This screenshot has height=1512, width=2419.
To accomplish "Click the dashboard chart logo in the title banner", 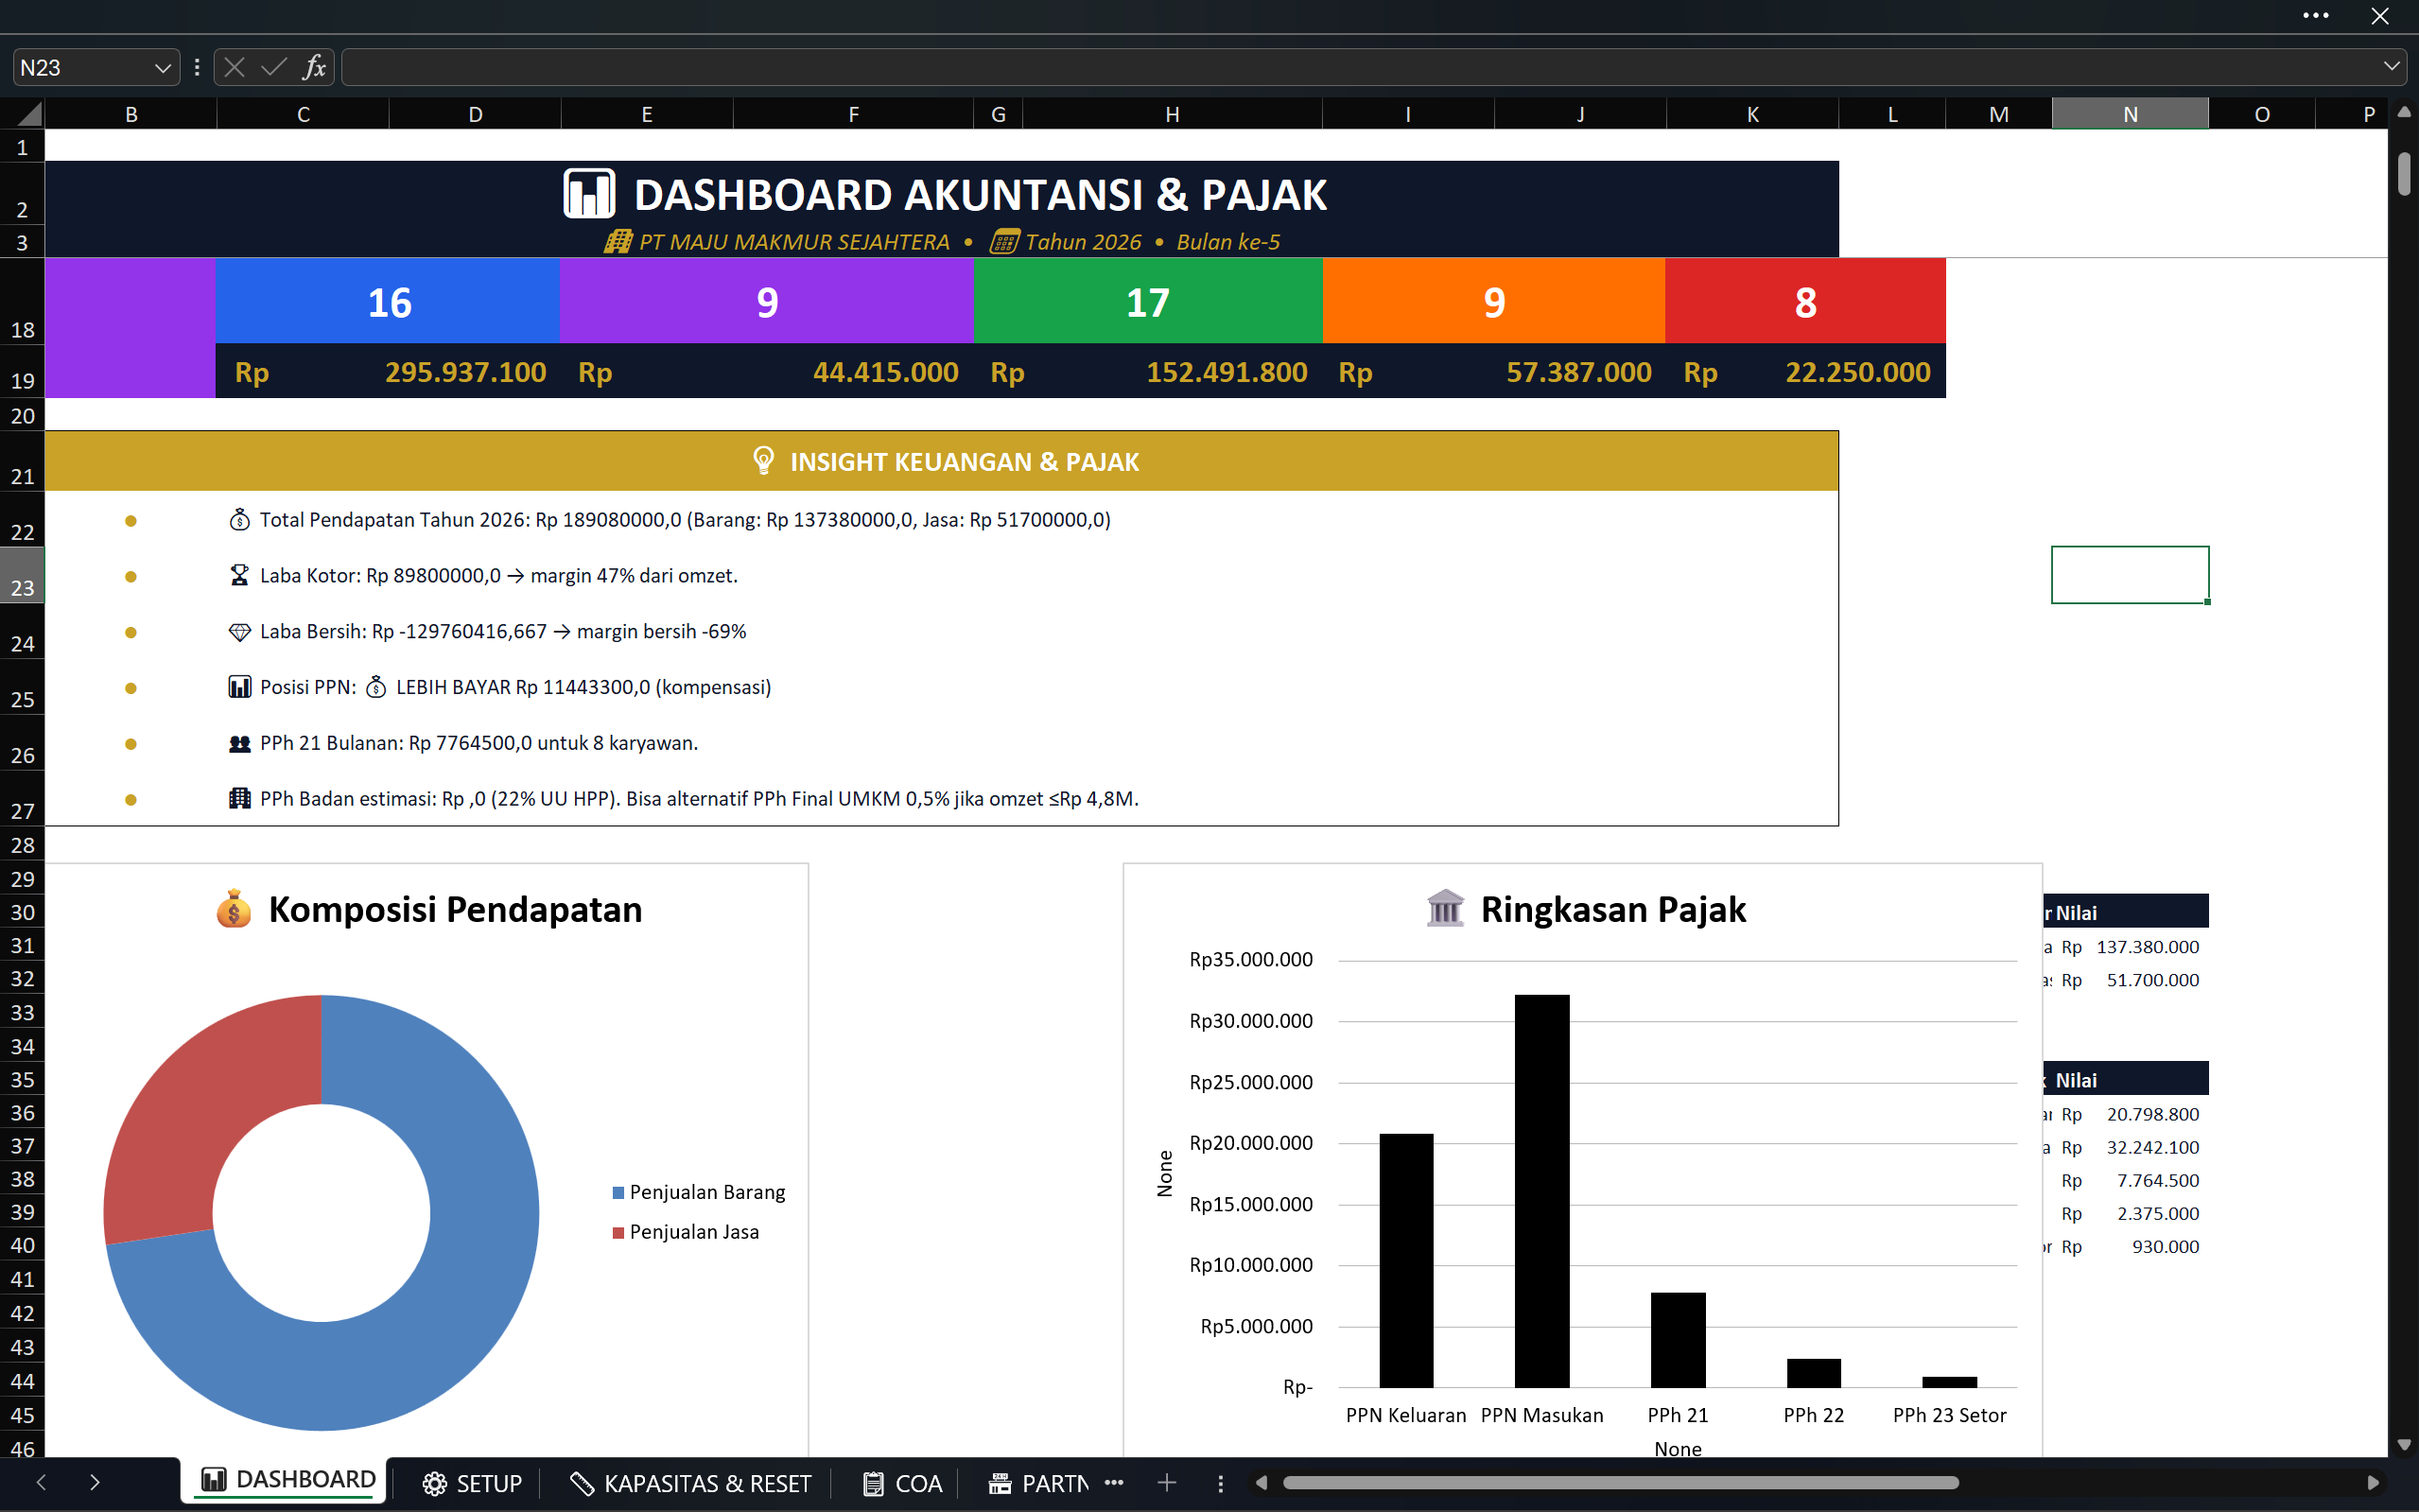I will point(589,193).
